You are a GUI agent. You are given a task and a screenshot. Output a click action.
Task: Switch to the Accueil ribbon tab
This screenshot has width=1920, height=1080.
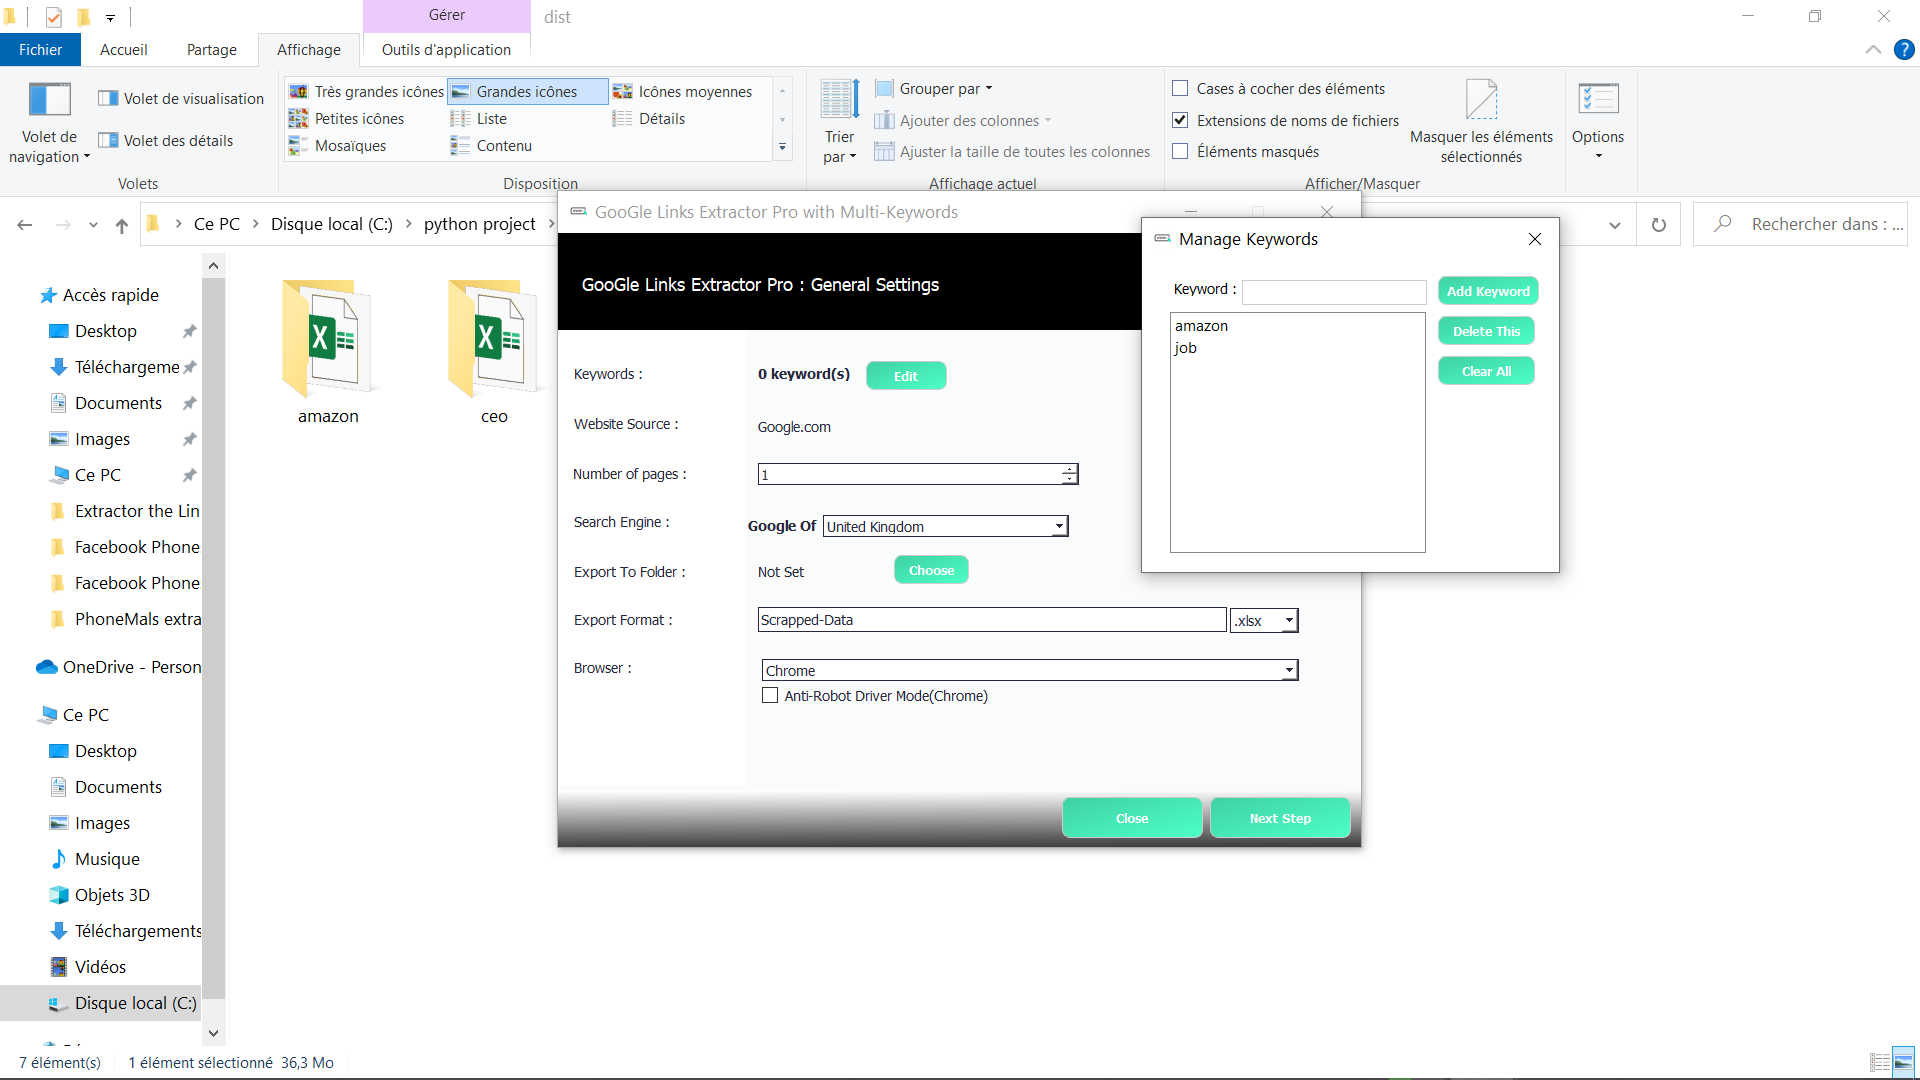tap(123, 49)
